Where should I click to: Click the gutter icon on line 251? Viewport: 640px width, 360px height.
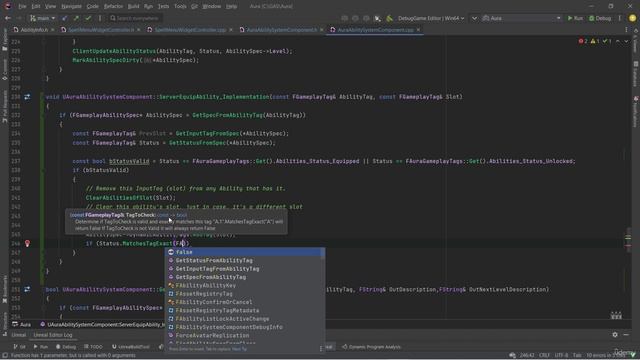[x=27, y=289]
